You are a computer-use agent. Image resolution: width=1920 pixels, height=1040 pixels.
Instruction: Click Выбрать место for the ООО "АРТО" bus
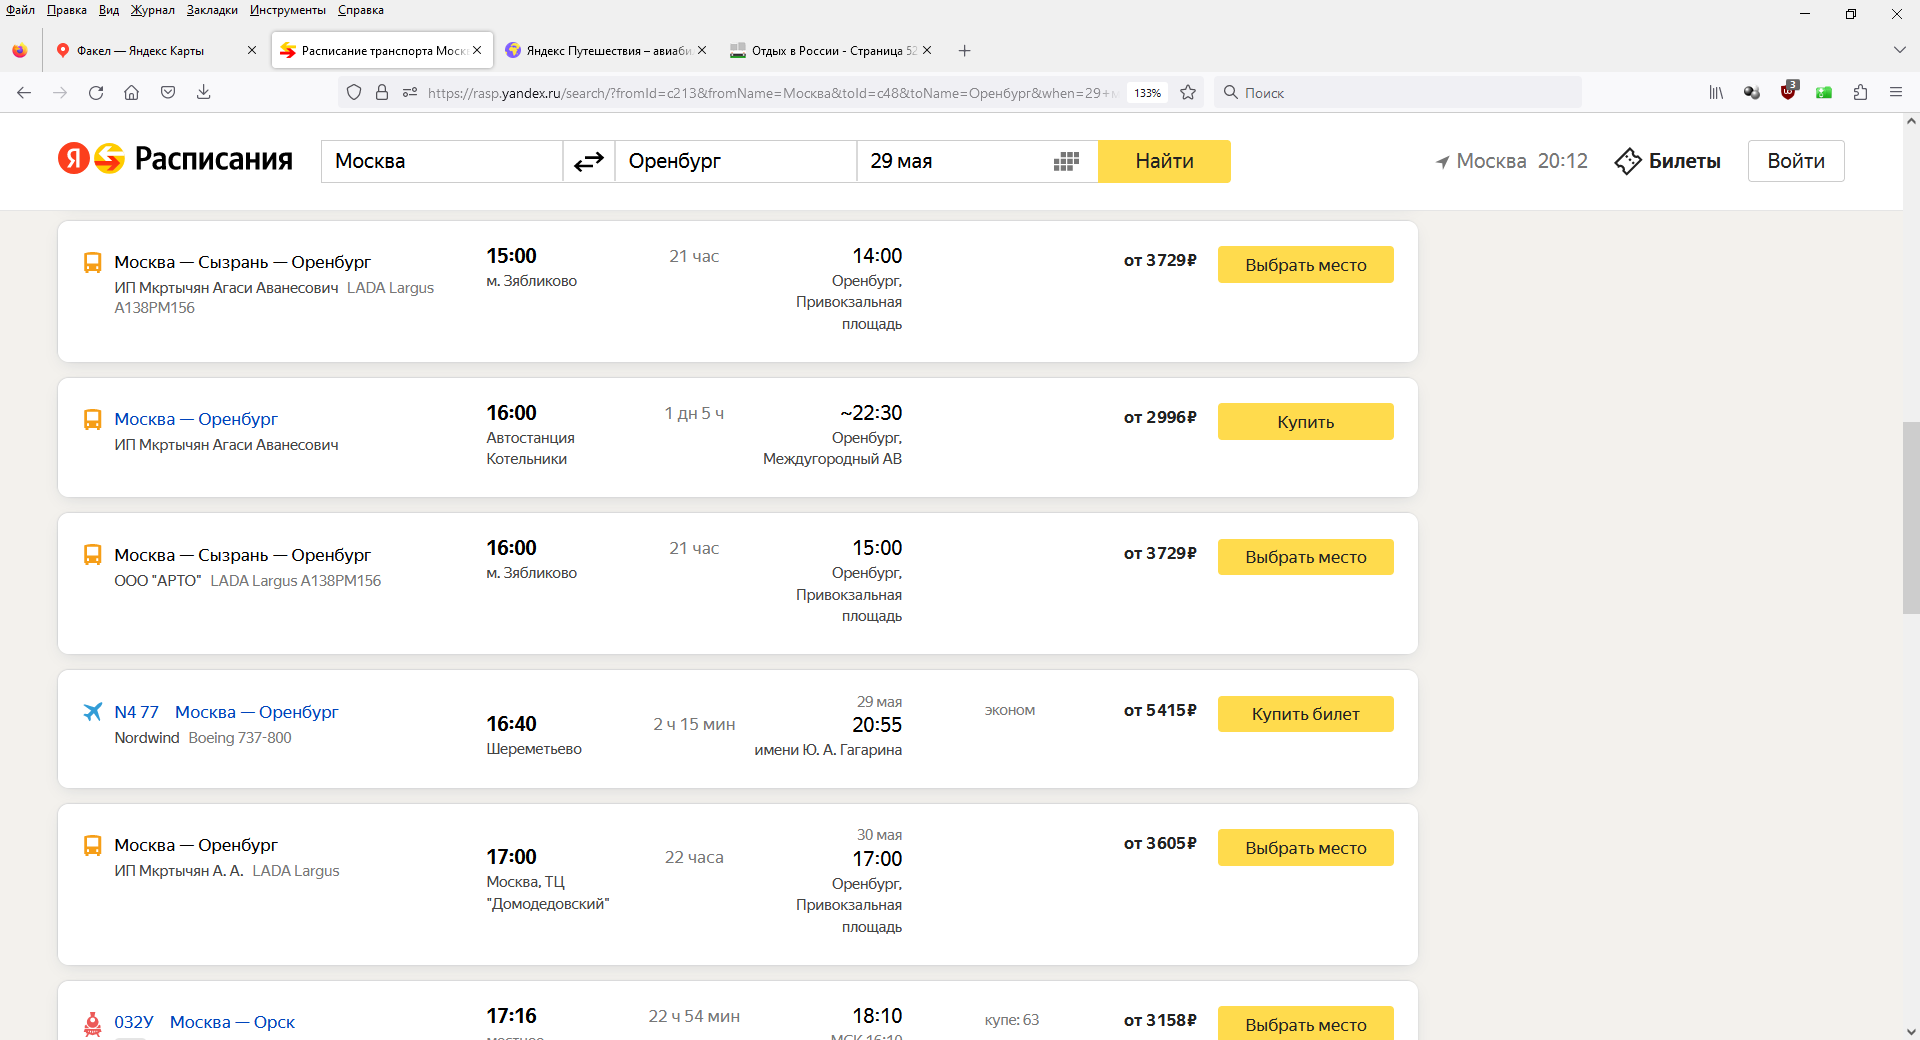(1305, 557)
